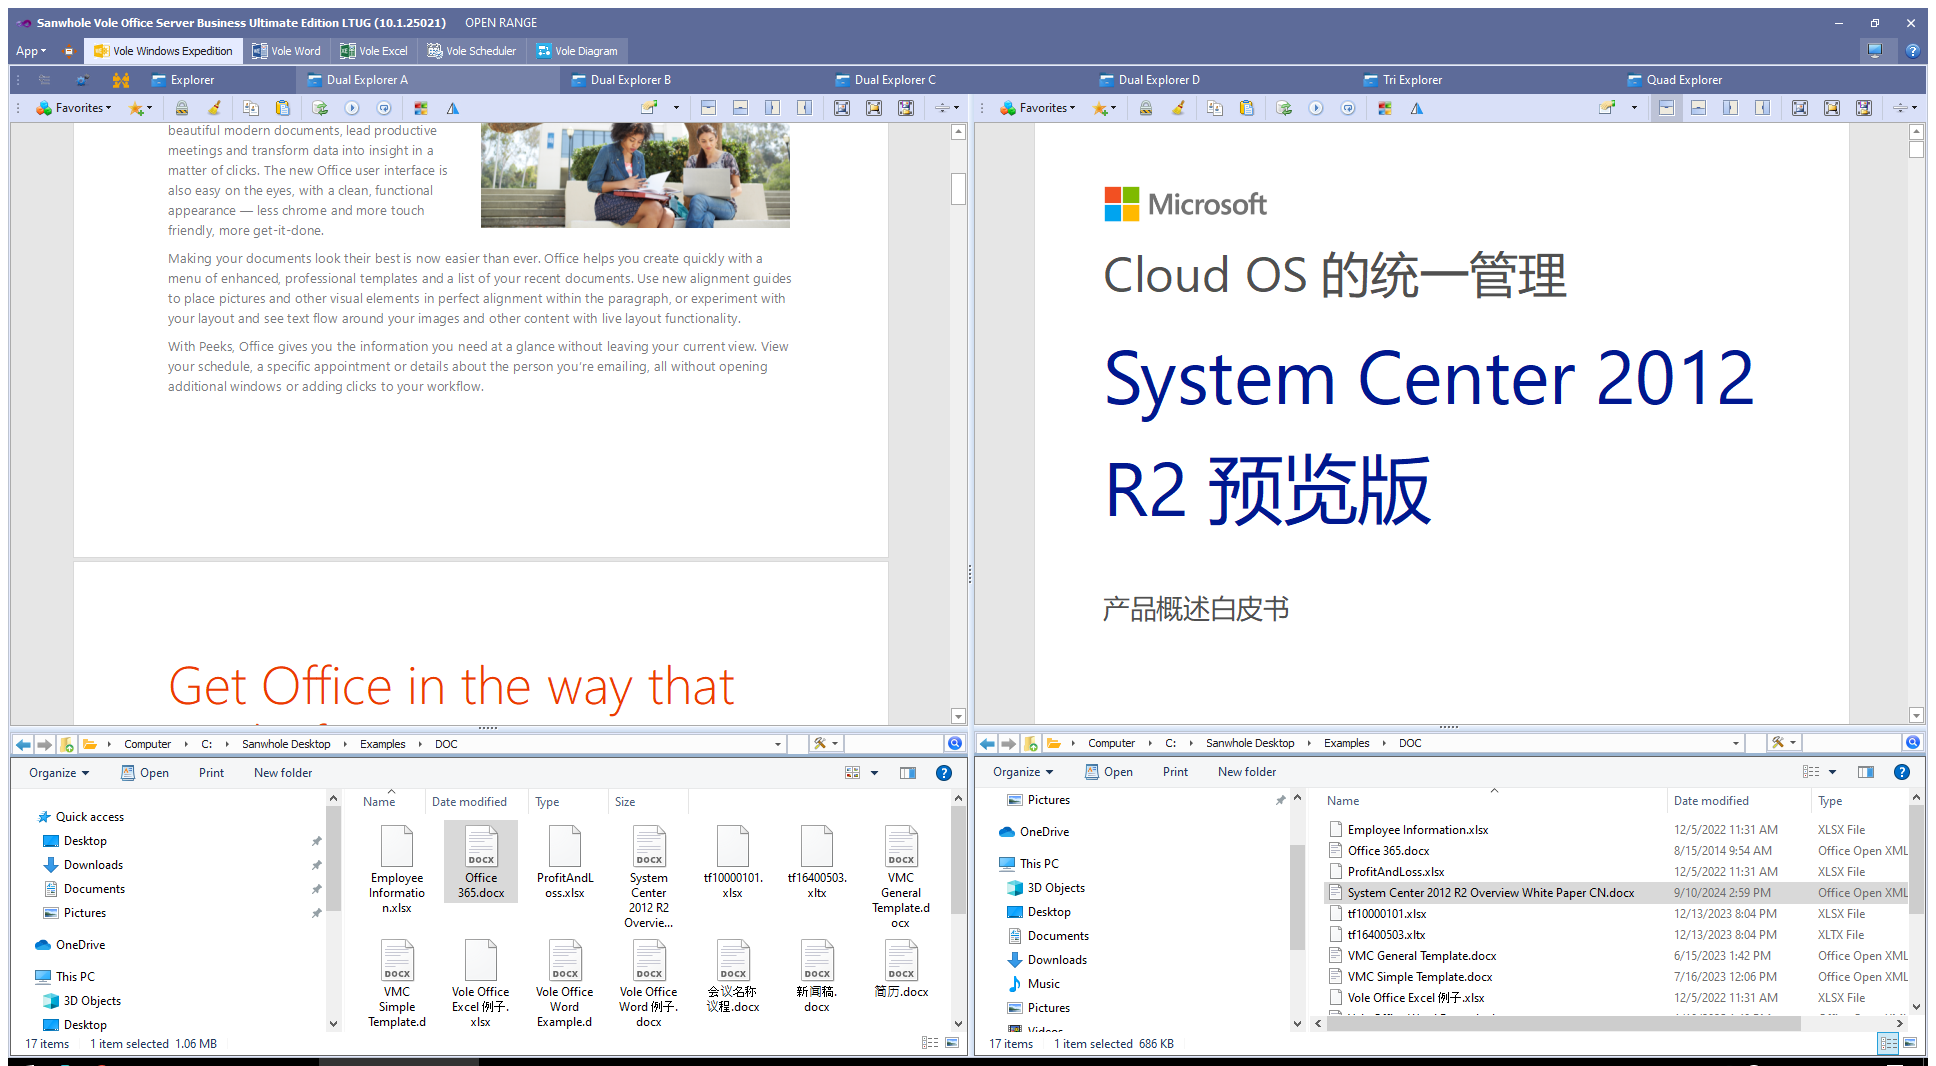Go back in right file browser
This screenshot has height=1066, width=1936.
(987, 743)
